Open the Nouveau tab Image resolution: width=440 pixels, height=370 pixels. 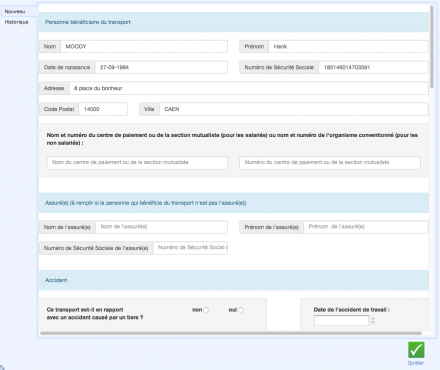pos(15,11)
